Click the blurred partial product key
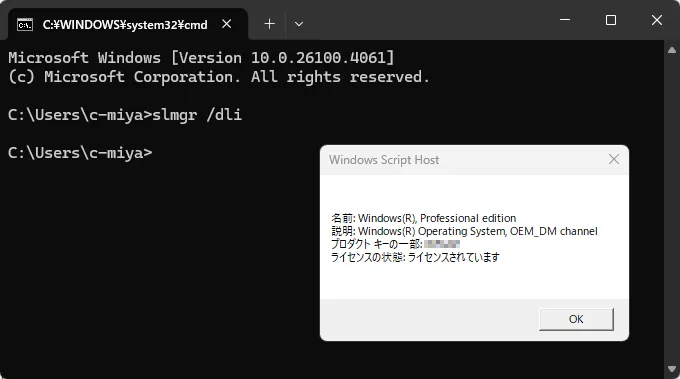This screenshot has height=379, width=680. [x=442, y=244]
